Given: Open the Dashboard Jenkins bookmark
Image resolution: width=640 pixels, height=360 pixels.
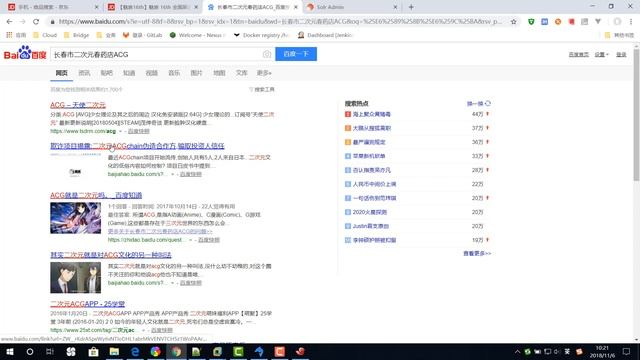Looking at the screenshot, I should pos(325,35).
